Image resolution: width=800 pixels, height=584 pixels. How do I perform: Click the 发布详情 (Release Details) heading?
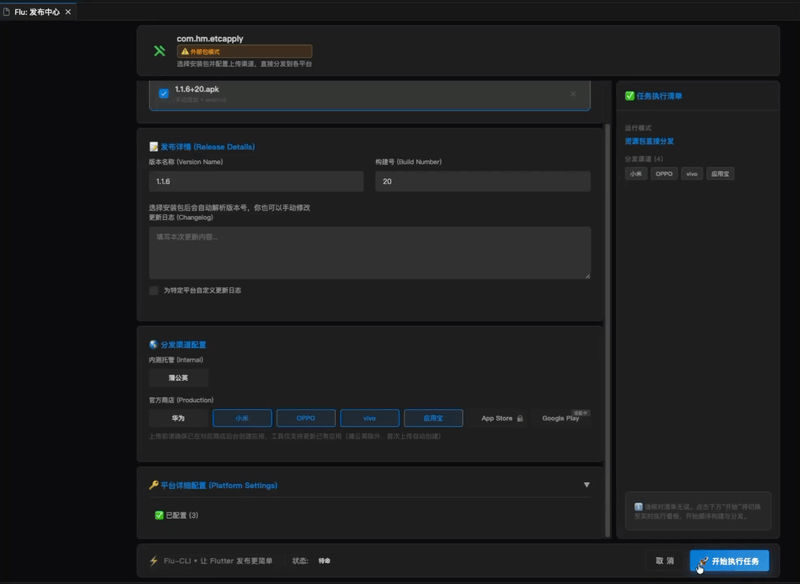click(208, 147)
